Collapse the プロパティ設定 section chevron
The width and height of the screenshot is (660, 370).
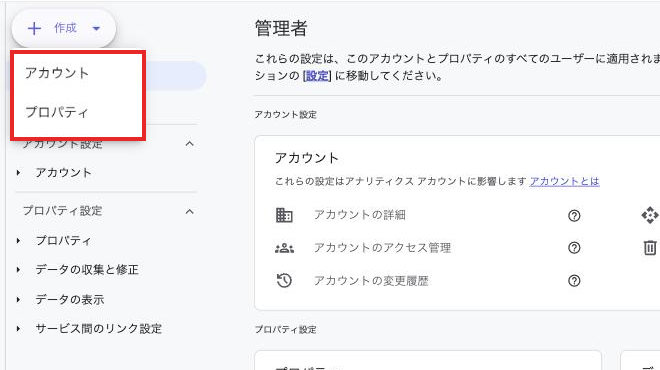click(190, 211)
